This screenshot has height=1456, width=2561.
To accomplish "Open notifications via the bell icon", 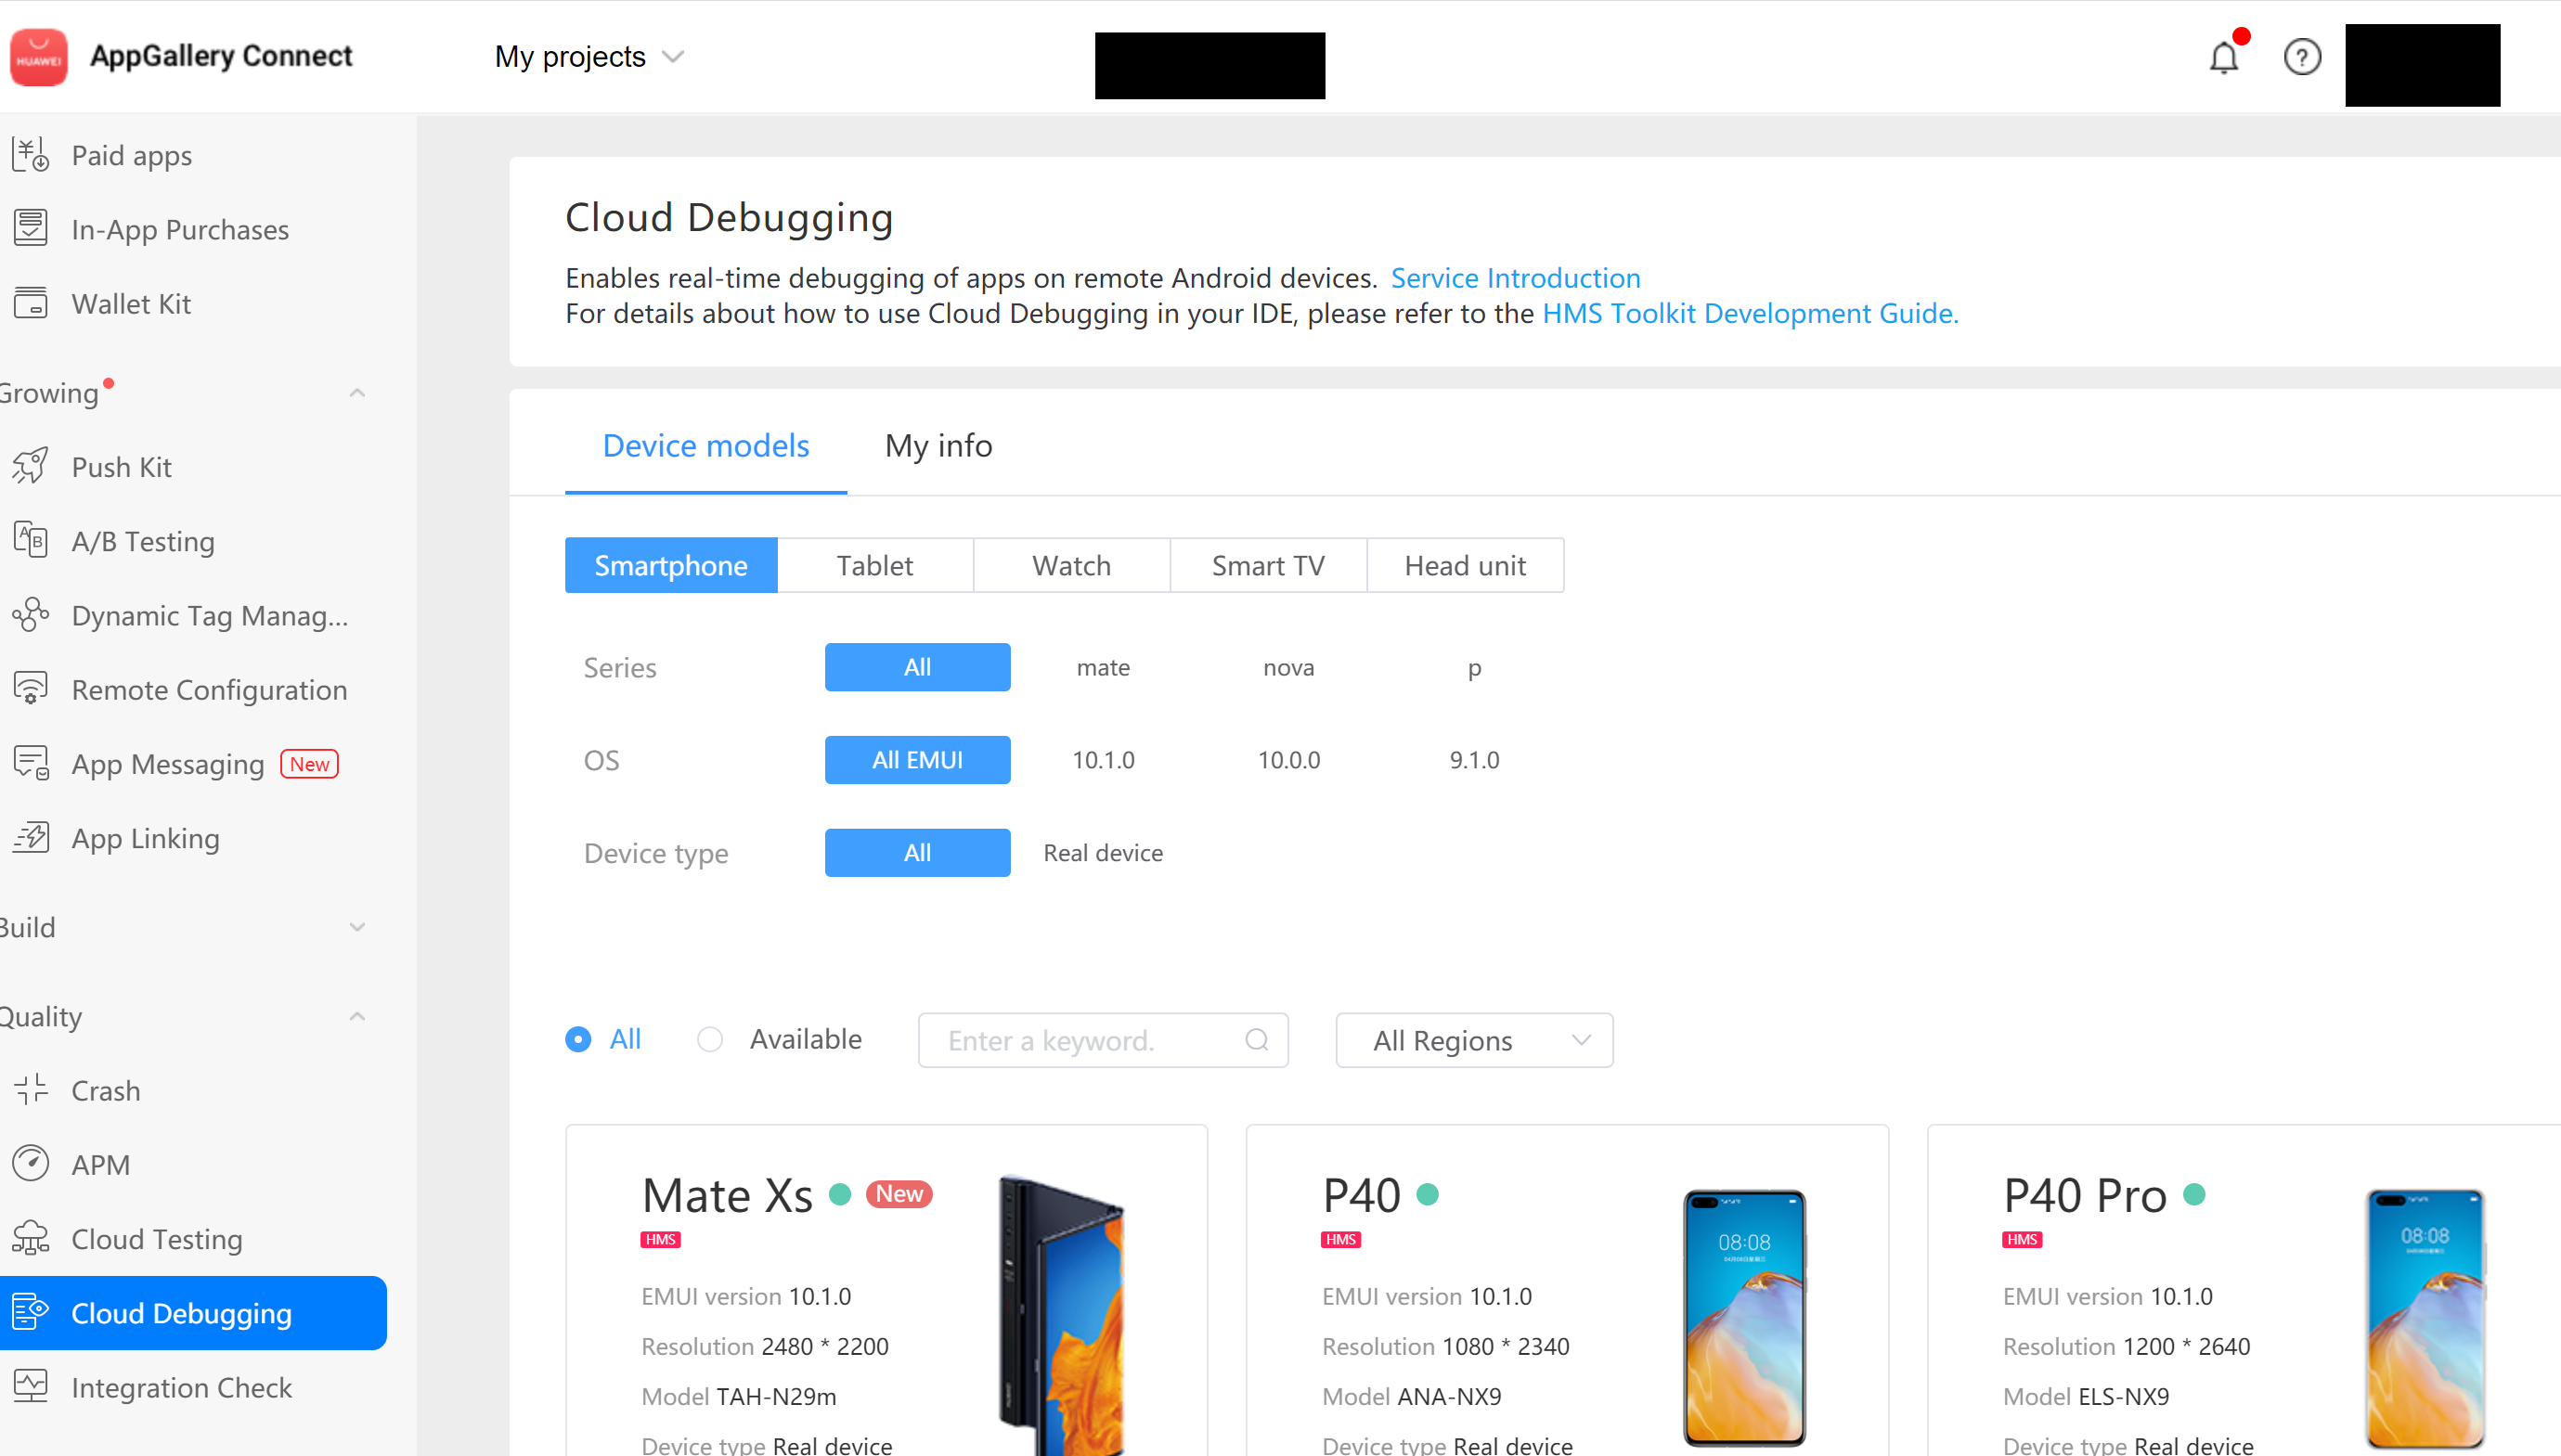I will (x=2224, y=57).
